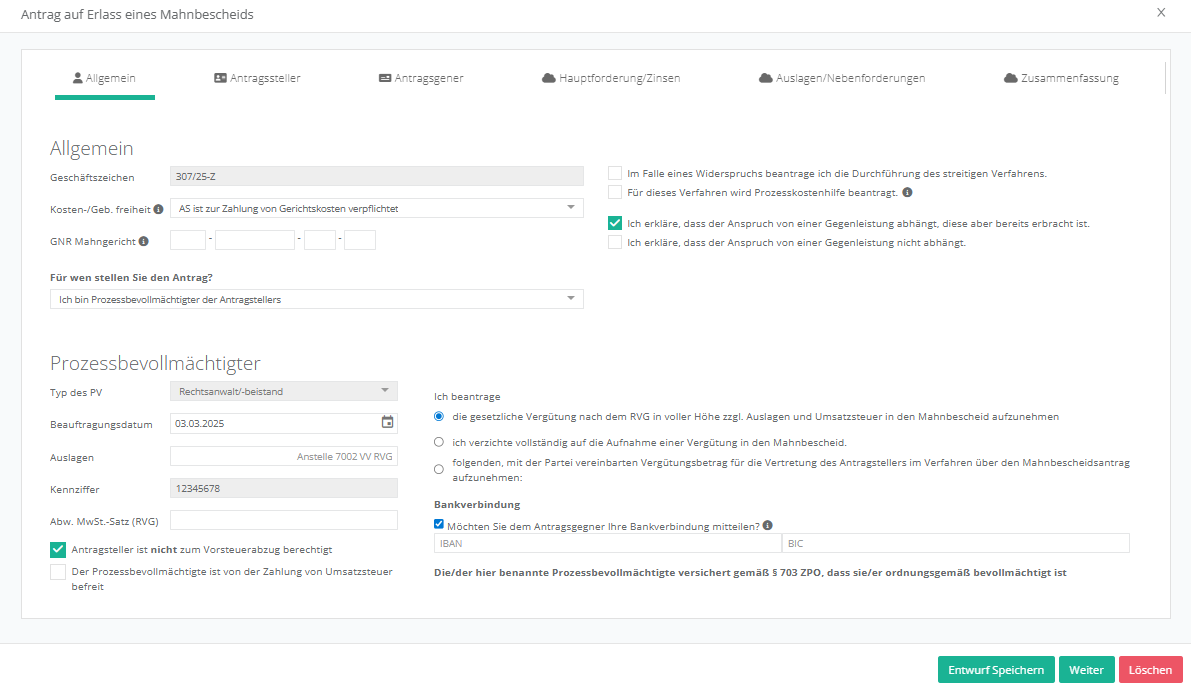
Task: Go to the Hauptforderung/Zinsen tab
Action: pyautogui.click(x=611, y=78)
